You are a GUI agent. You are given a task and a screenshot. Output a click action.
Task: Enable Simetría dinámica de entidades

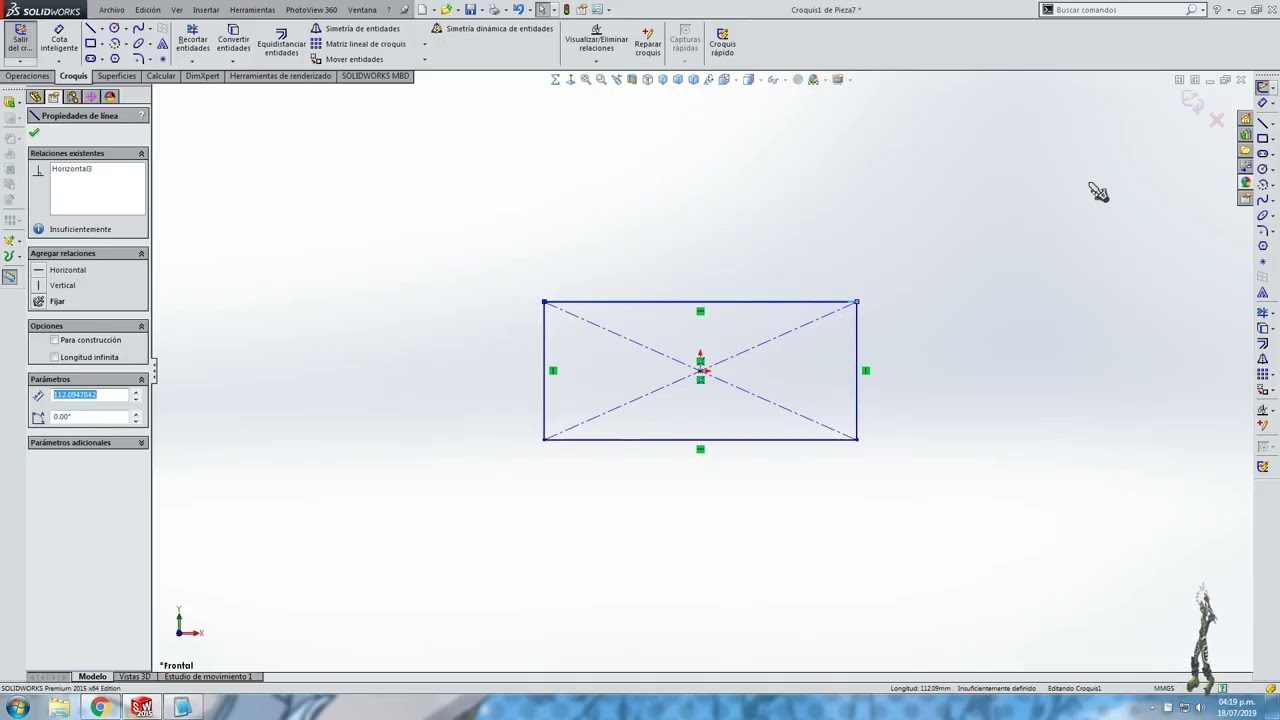point(492,29)
